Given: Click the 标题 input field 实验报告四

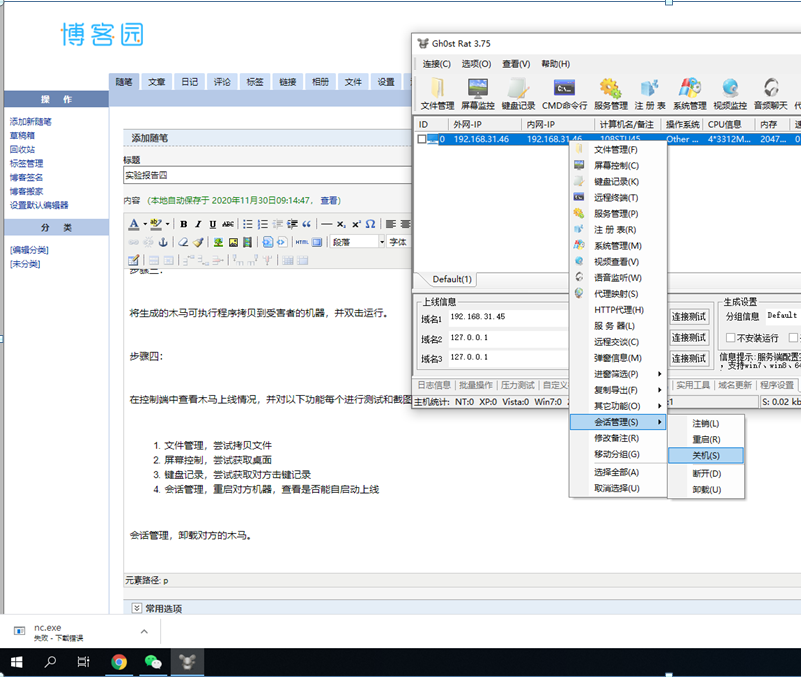Looking at the screenshot, I should pos(267,175).
